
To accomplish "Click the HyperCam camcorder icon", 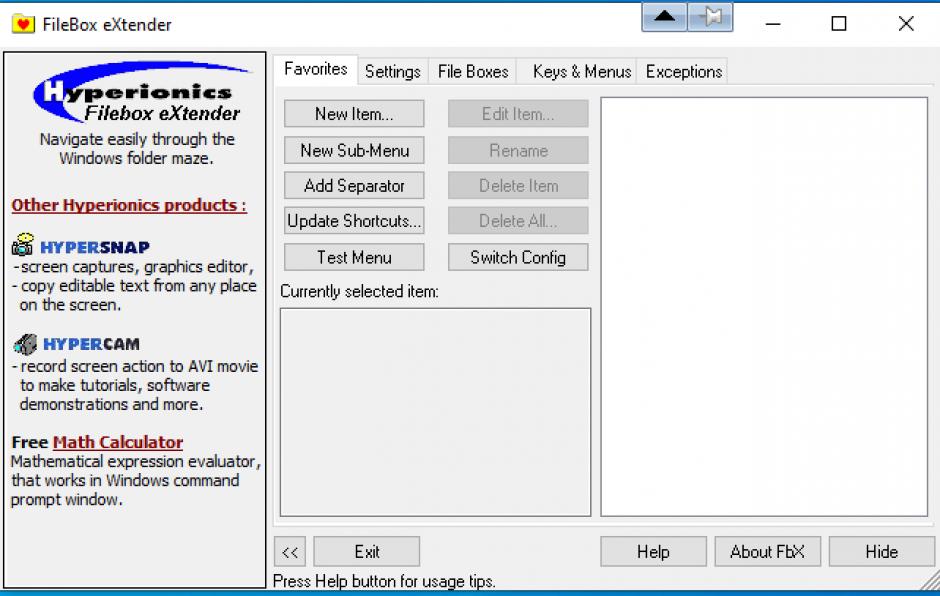I will click(x=25, y=344).
